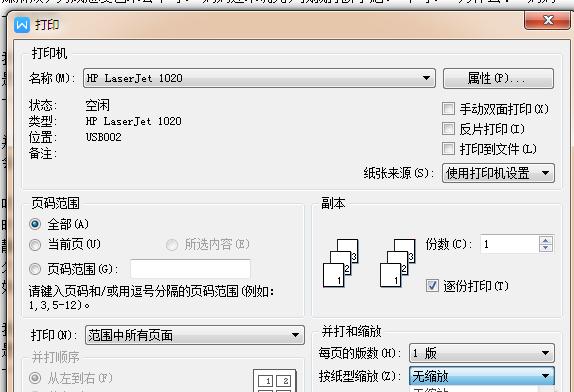Image resolution: width=574 pixels, height=392 pixels.
Task: Click the right collated pages illustration
Action: pos(398,263)
